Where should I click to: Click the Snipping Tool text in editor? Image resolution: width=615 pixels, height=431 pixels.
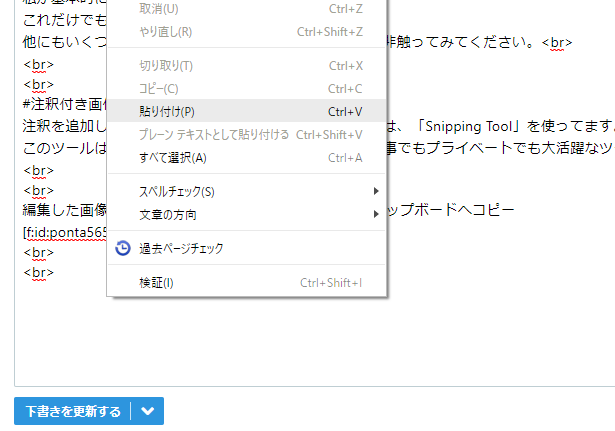click(468, 127)
